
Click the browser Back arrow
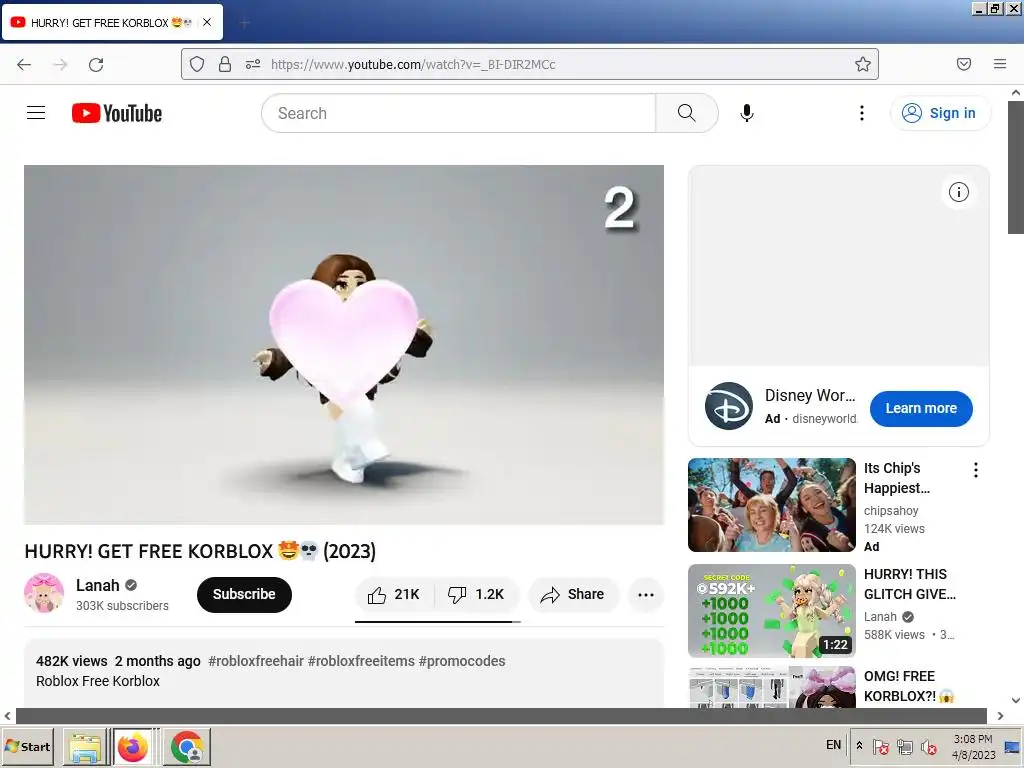[24, 64]
